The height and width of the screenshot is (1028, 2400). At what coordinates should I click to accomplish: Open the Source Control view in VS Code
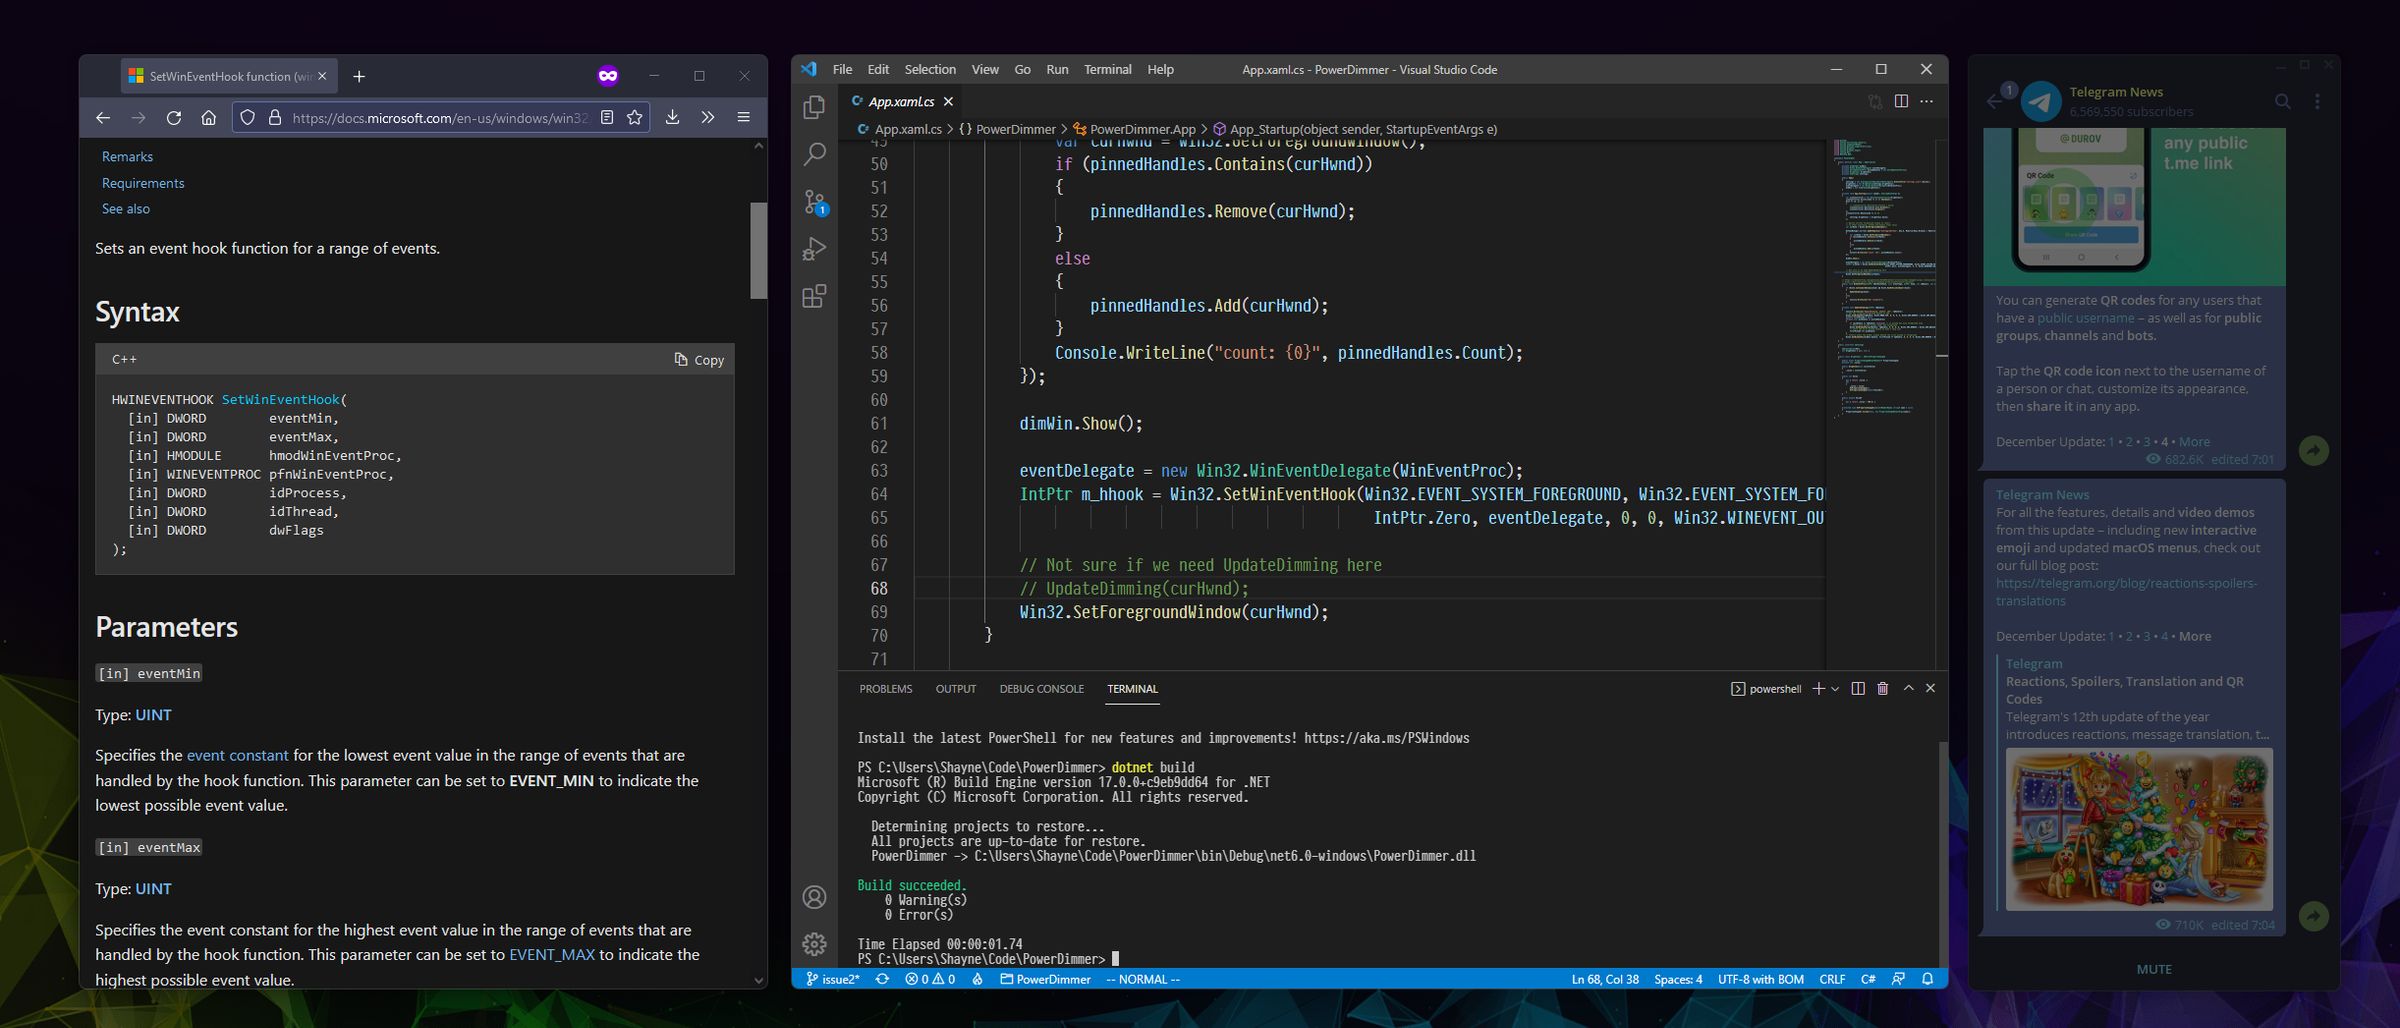click(815, 202)
